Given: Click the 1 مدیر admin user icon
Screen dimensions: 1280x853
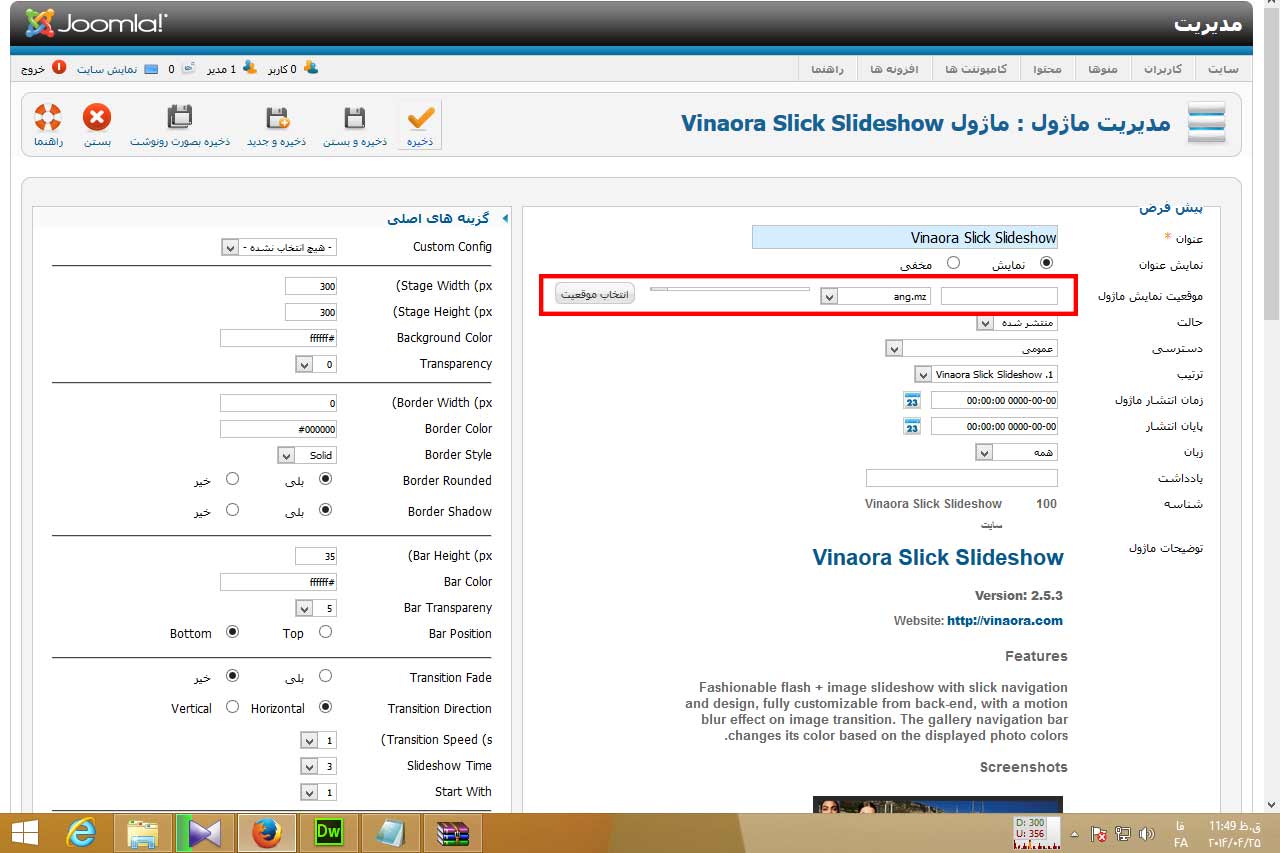Looking at the screenshot, I should tap(249, 68).
